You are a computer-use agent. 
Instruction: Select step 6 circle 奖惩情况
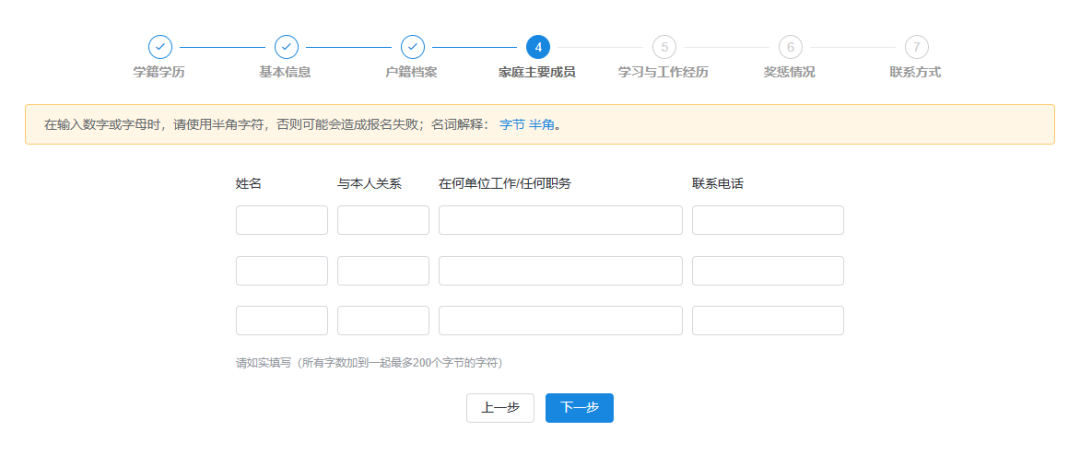791,47
